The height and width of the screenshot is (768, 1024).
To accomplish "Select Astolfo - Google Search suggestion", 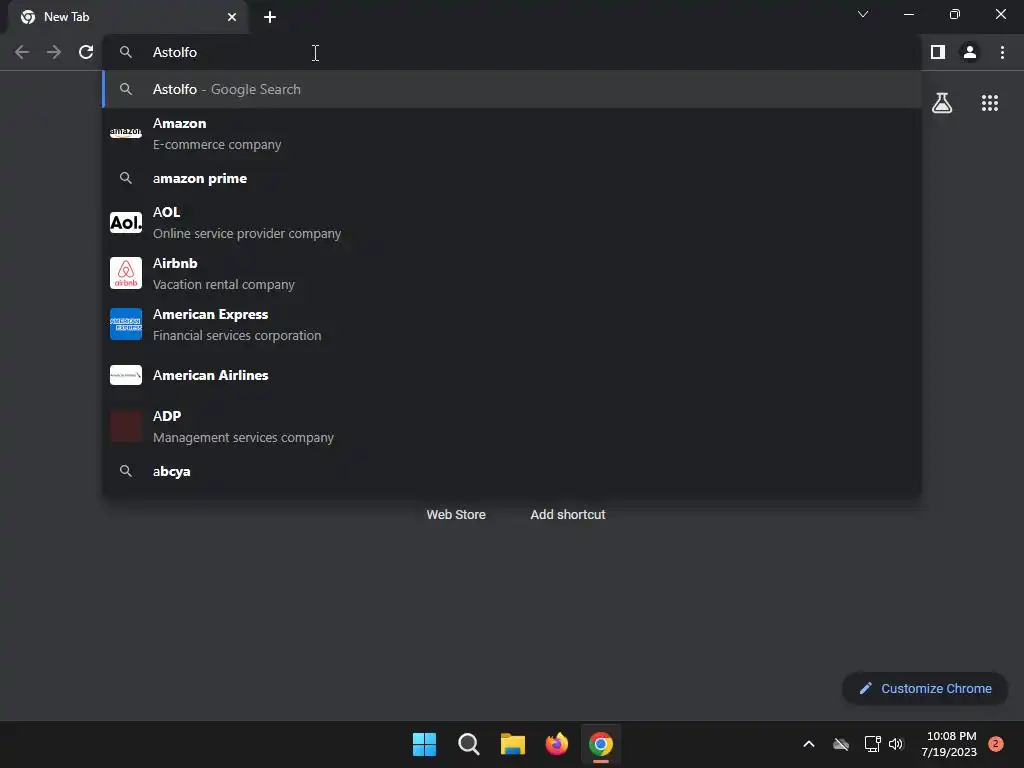I will (x=511, y=89).
